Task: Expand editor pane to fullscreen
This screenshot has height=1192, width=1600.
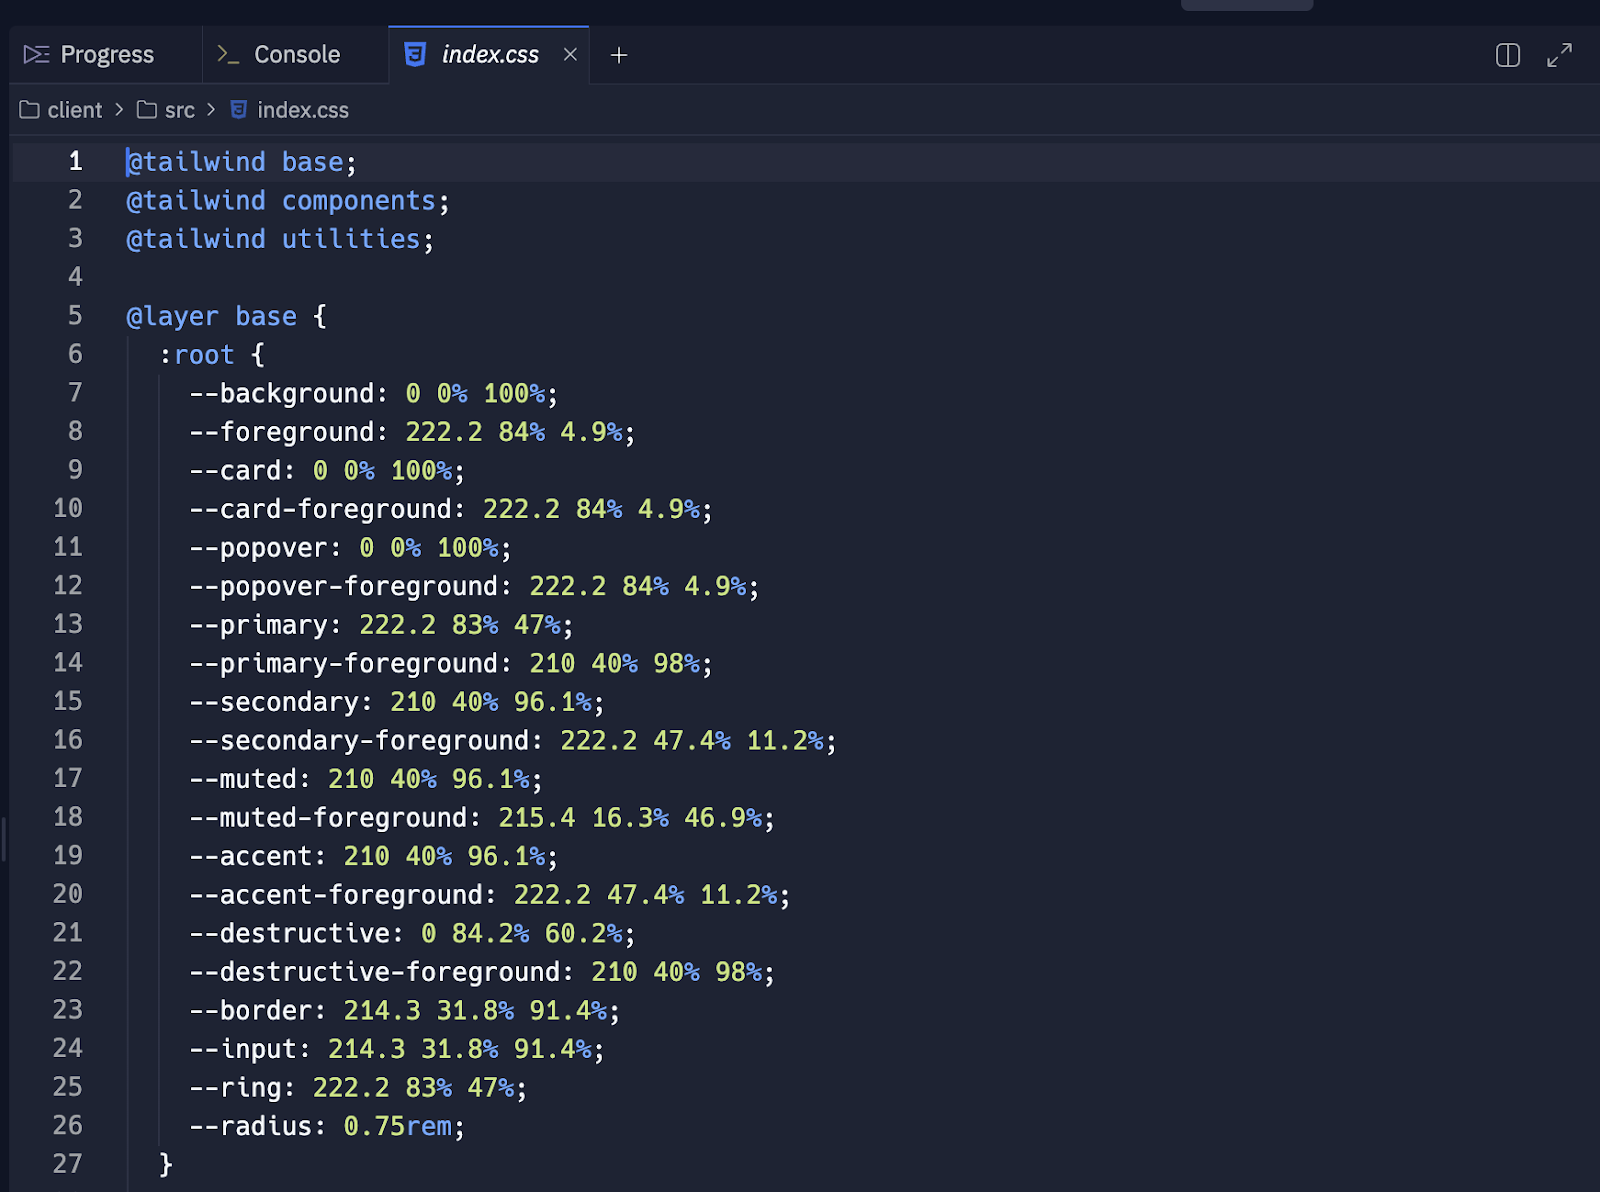Action: point(1559,55)
